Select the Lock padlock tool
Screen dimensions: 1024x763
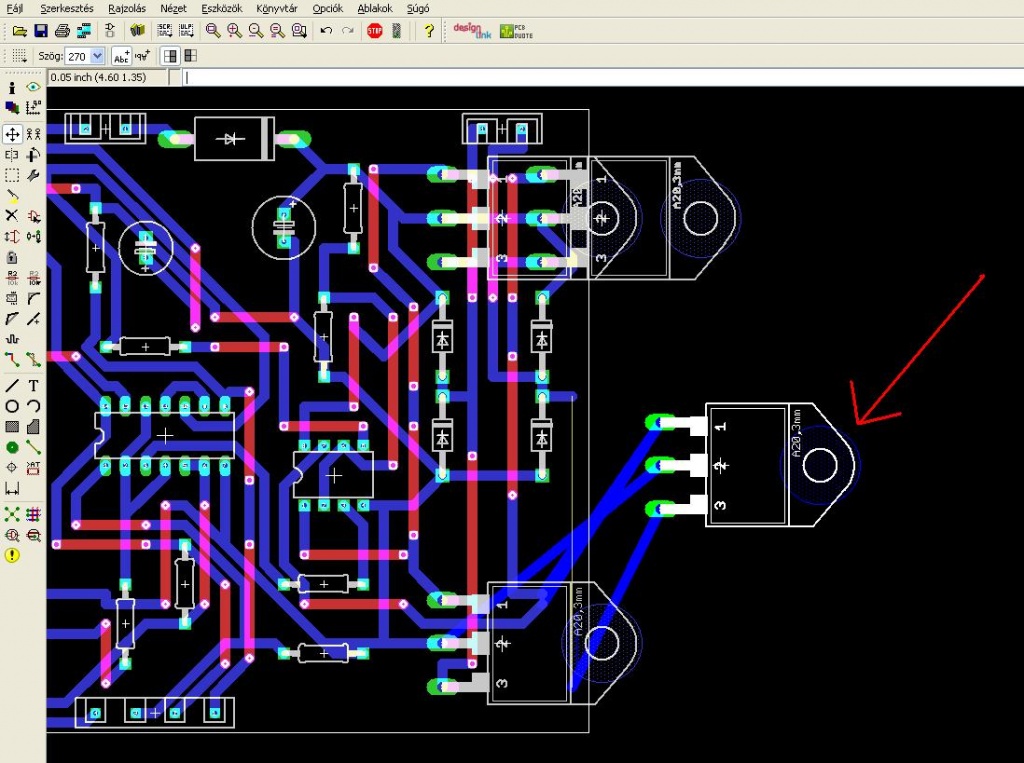[x=12, y=257]
